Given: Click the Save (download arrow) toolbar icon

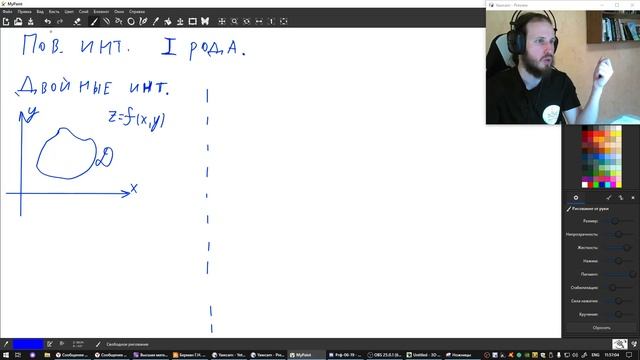Looking at the screenshot, I should click(31, 22).
